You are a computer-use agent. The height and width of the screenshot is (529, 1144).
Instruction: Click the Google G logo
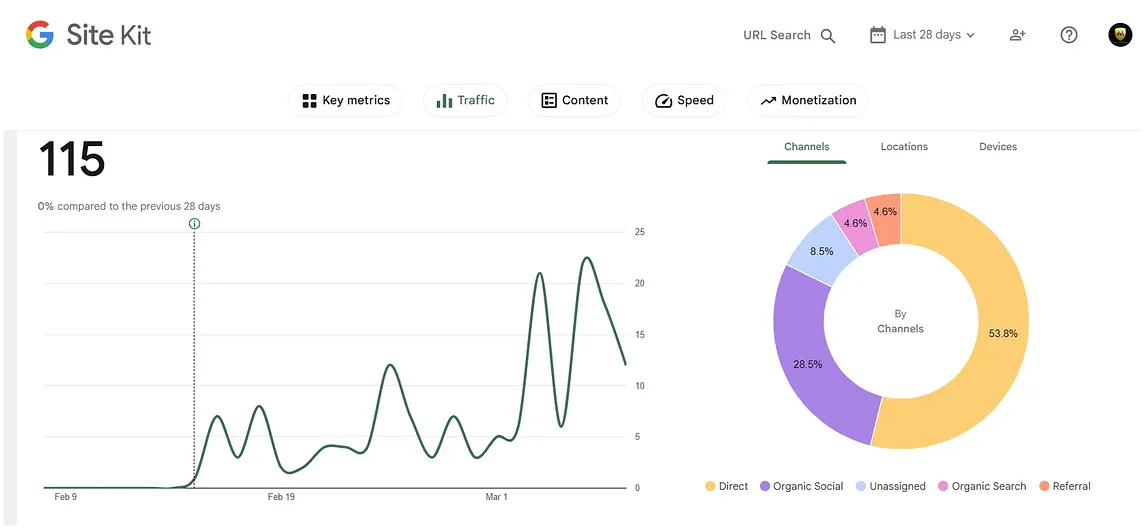39,34
